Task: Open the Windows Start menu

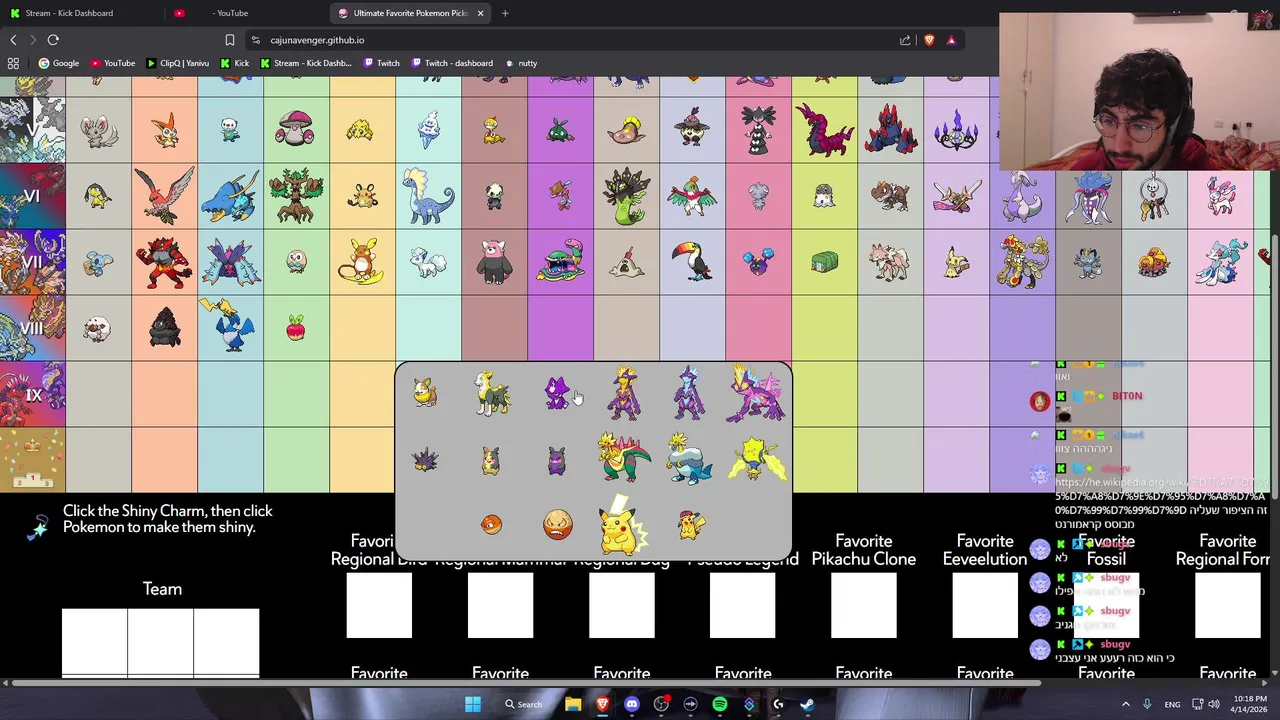Action: [473, 704]
